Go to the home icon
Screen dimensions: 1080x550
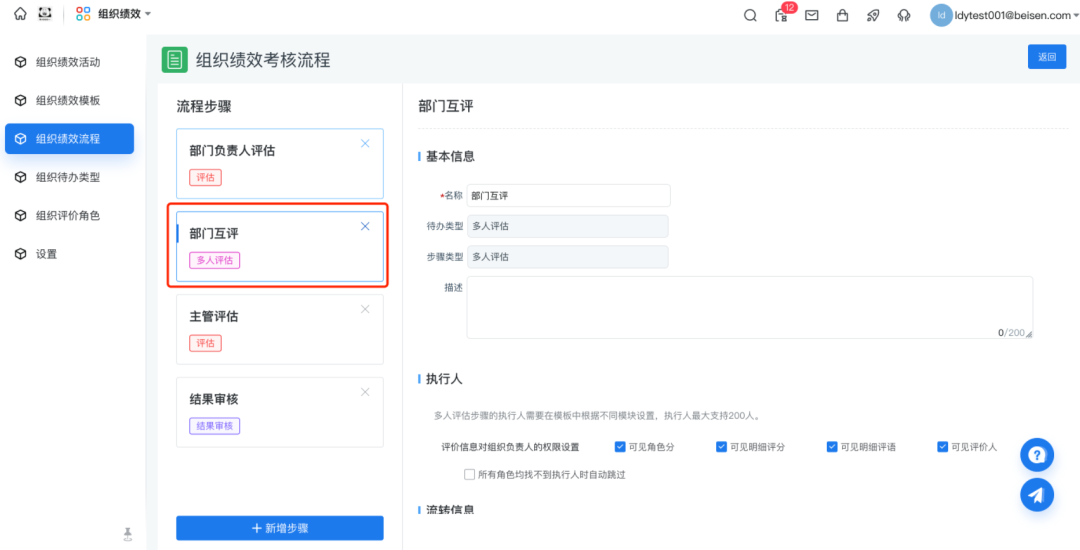coord(21,14)
